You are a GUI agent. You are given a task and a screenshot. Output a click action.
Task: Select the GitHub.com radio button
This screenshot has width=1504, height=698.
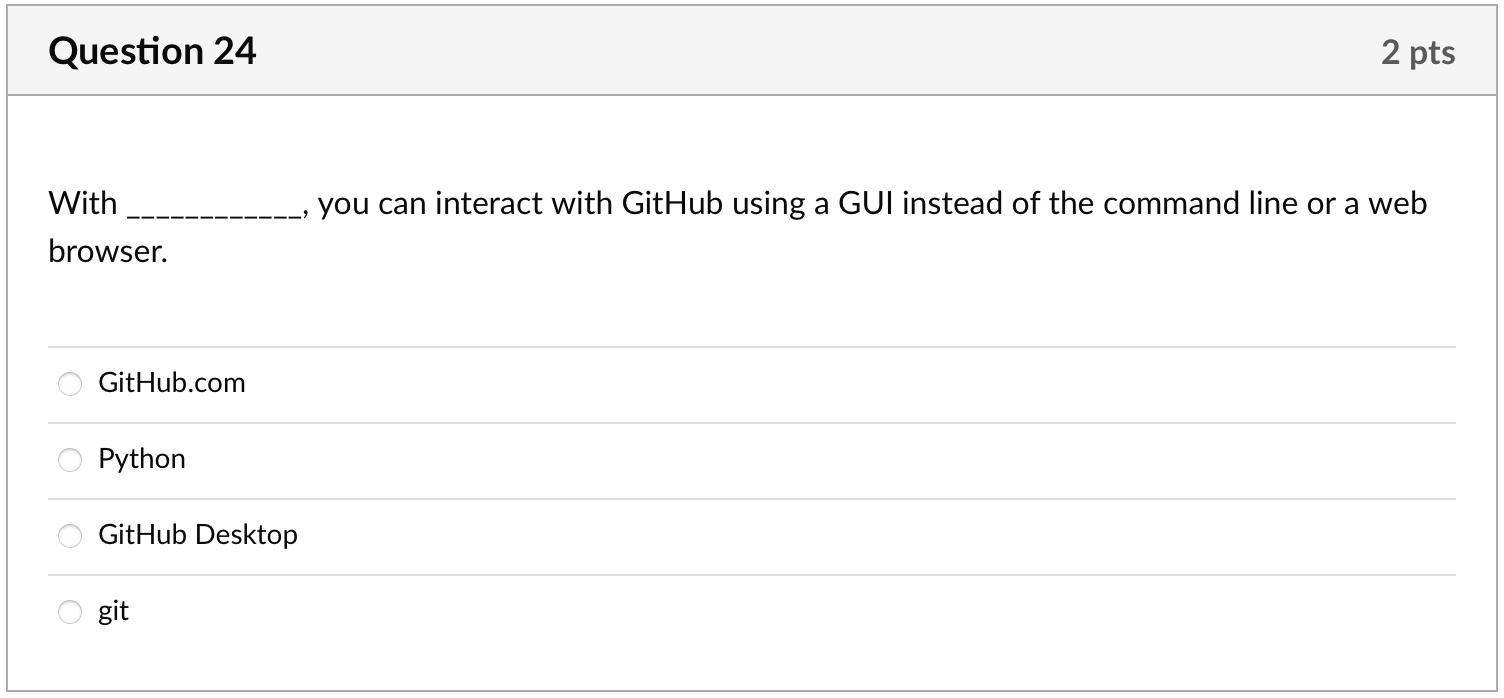(69, 384)
